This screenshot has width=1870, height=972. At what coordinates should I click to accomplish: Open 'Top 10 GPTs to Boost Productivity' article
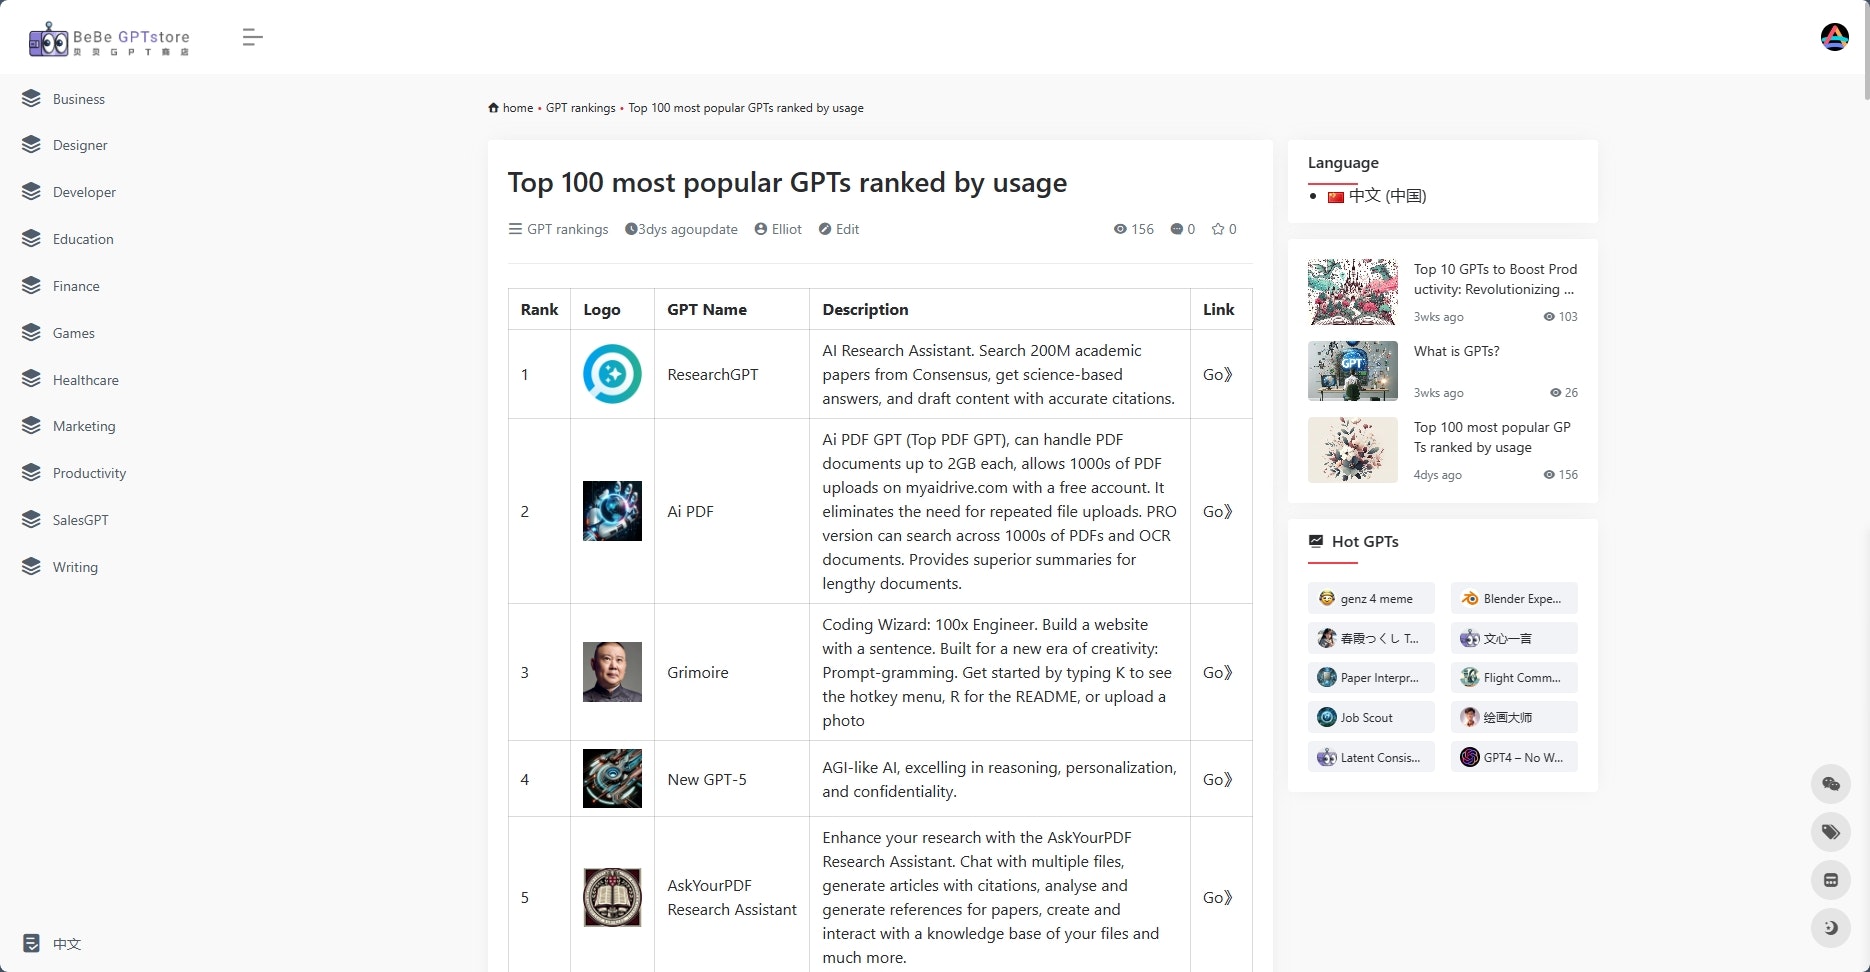1495,279
